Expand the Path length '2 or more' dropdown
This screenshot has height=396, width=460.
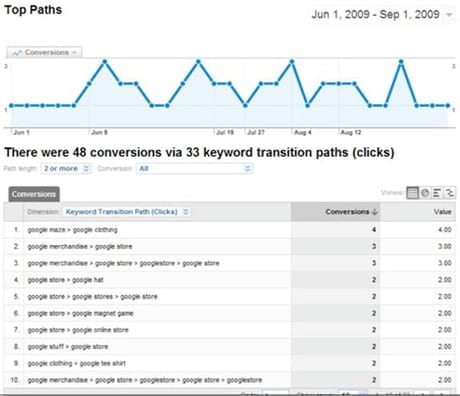click(66, 169)
